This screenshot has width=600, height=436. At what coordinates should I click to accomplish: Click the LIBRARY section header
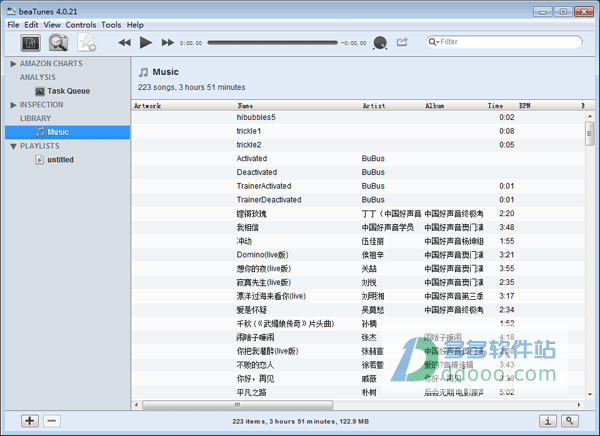[35, 119]
